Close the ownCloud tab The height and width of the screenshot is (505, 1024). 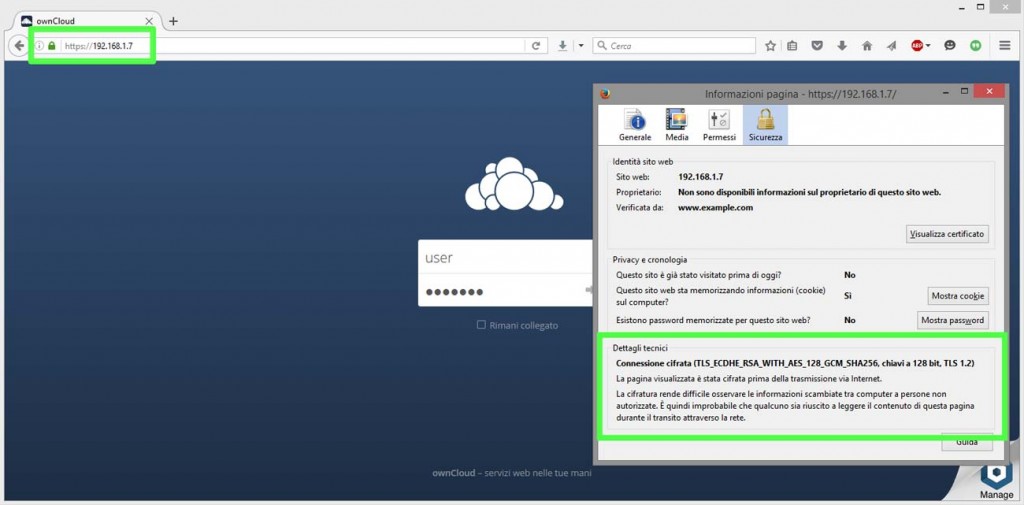(149, 21)
